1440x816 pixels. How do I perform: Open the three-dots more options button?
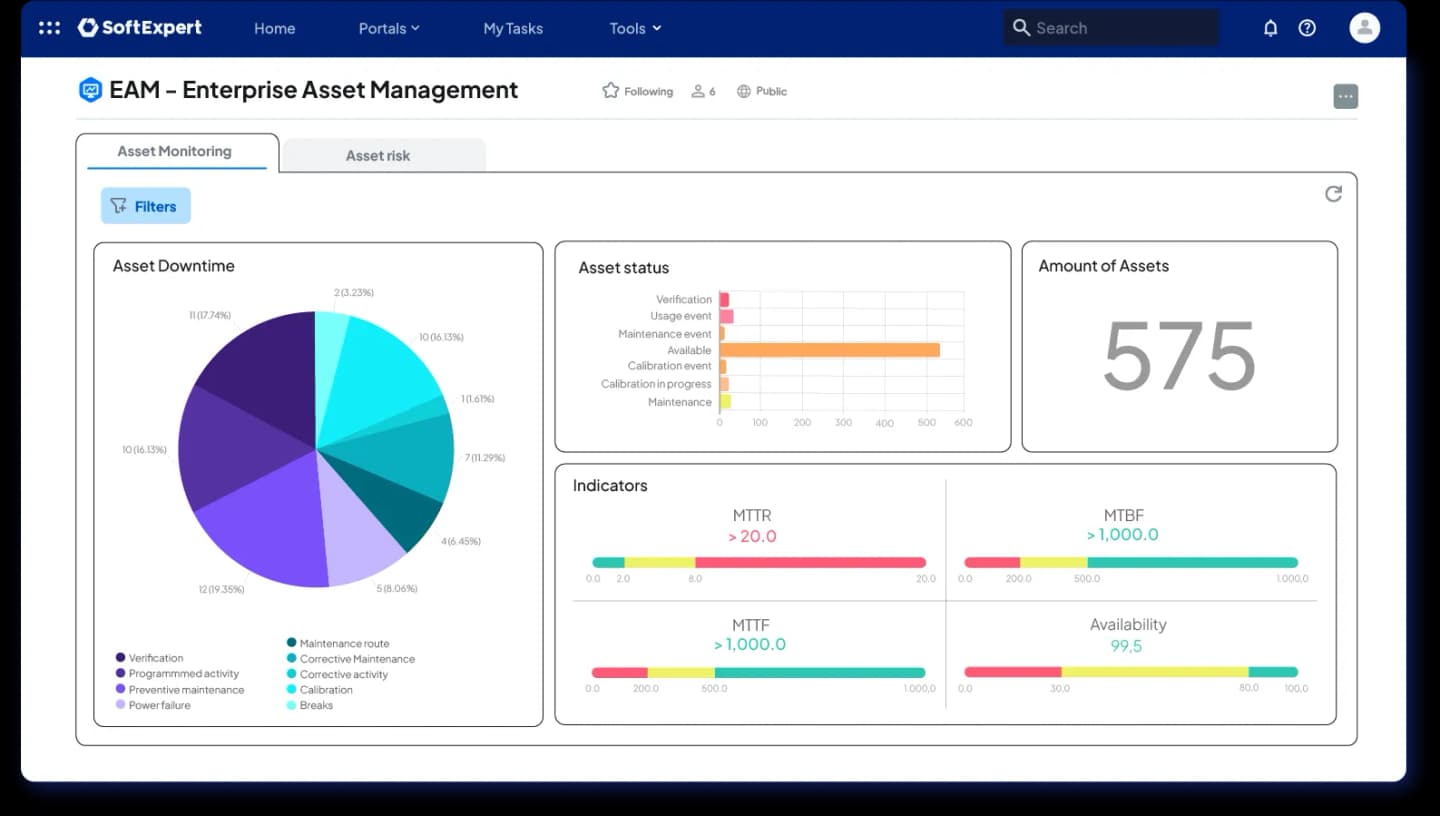[x=1345, y=96]
